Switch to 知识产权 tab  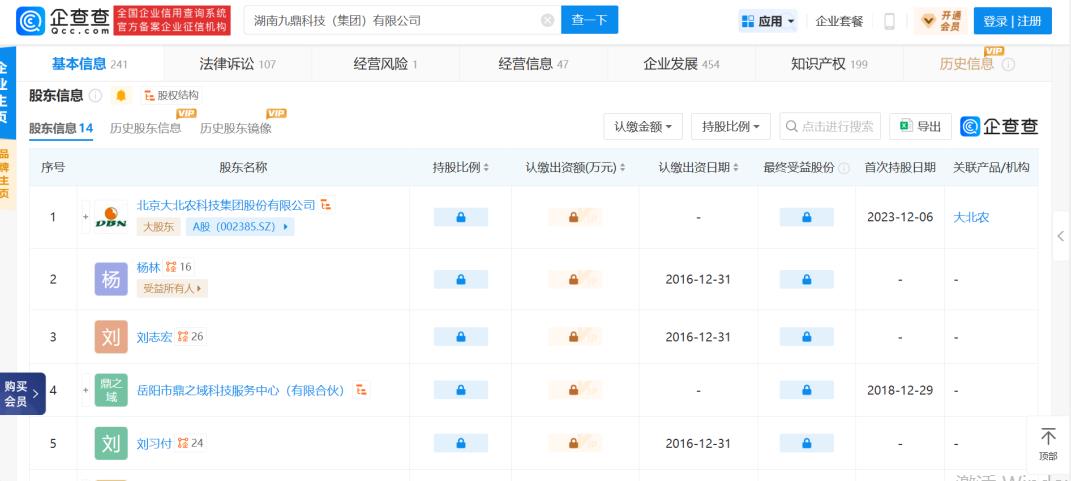[829, 64]
